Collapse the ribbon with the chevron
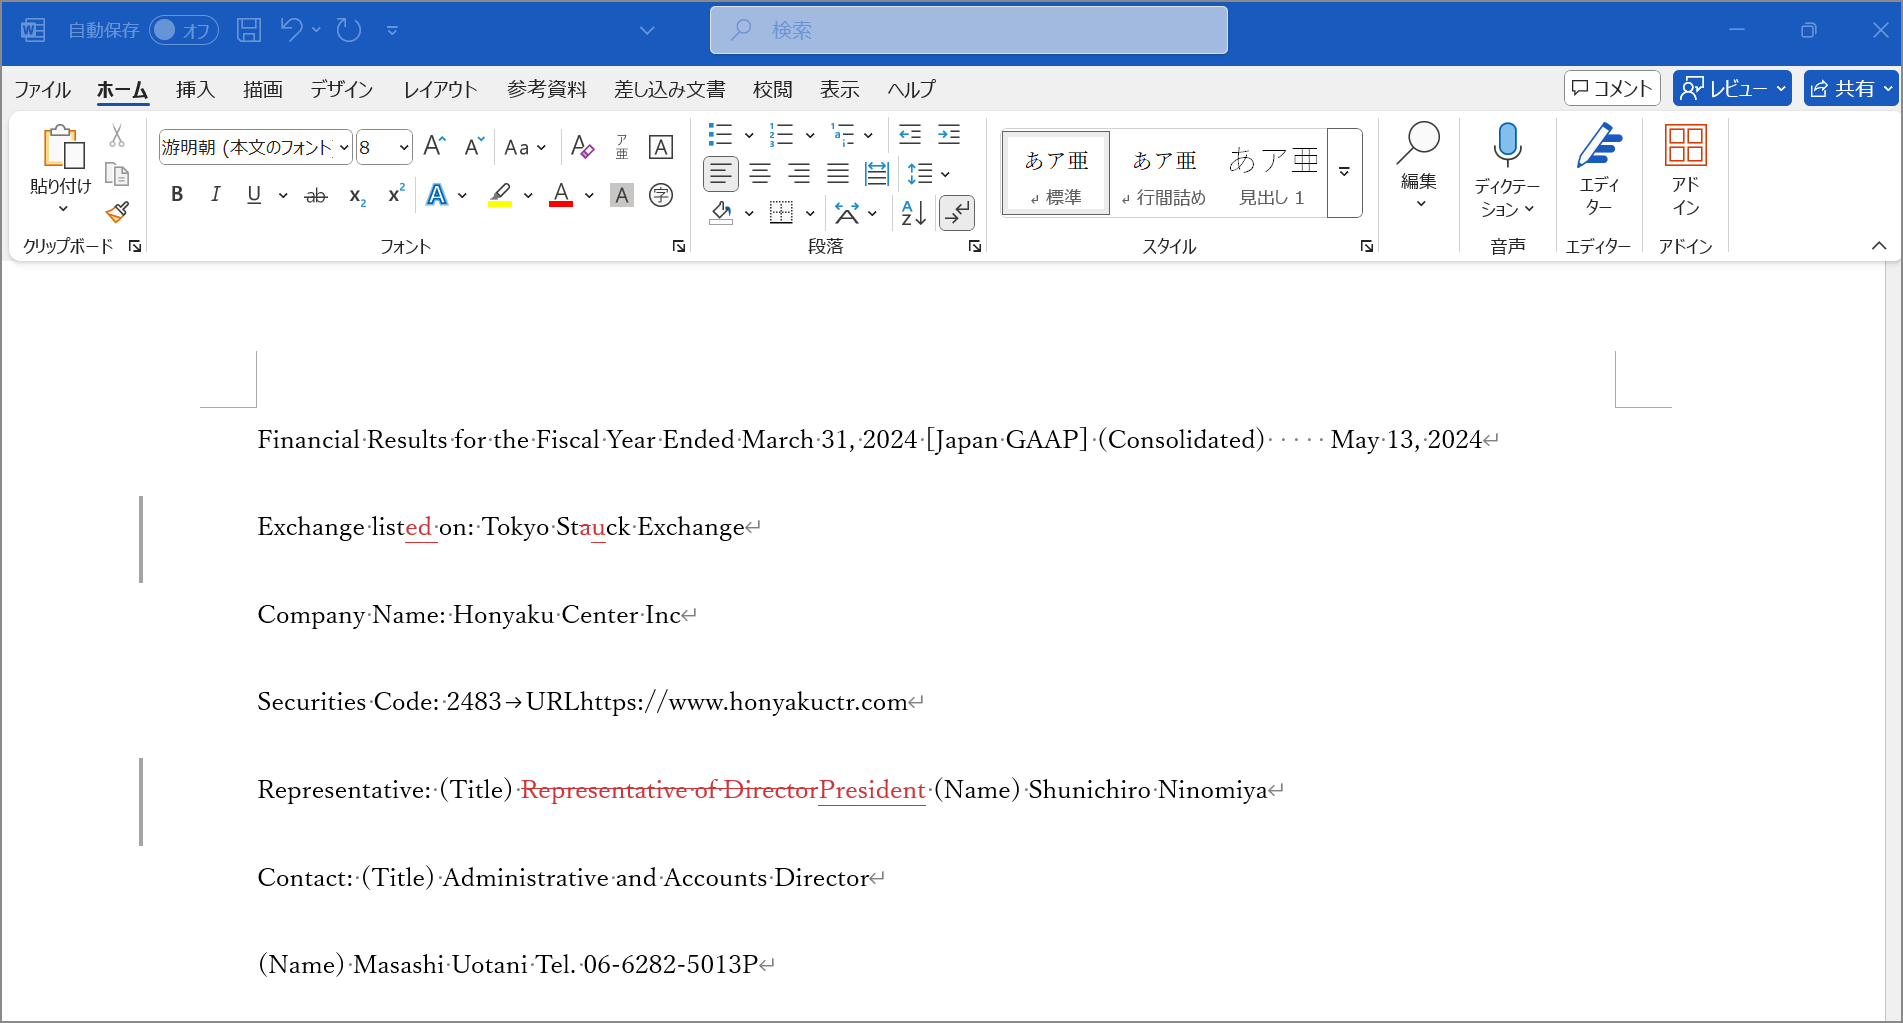This screenshot has height=1023, width=1903. pyautogui.click(x=1879, y=245)
